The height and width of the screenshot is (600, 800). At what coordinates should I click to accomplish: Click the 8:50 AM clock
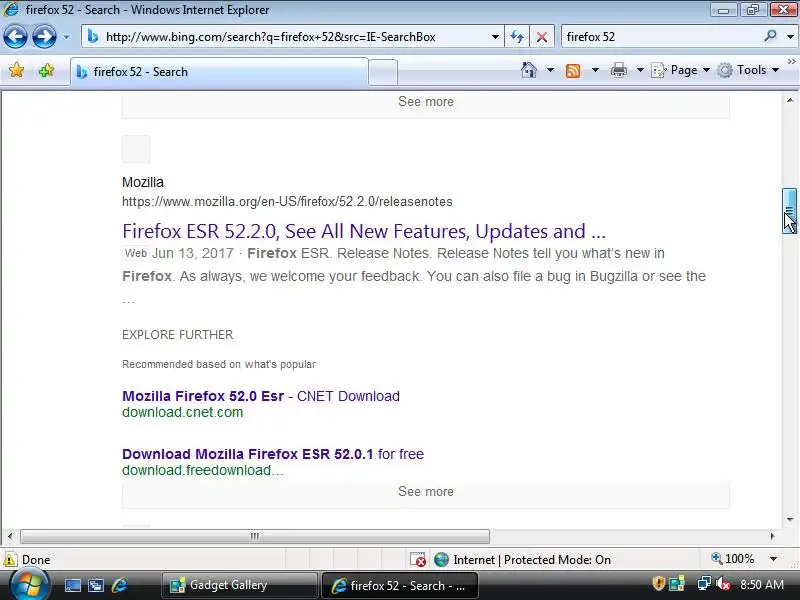coord(762,584)
